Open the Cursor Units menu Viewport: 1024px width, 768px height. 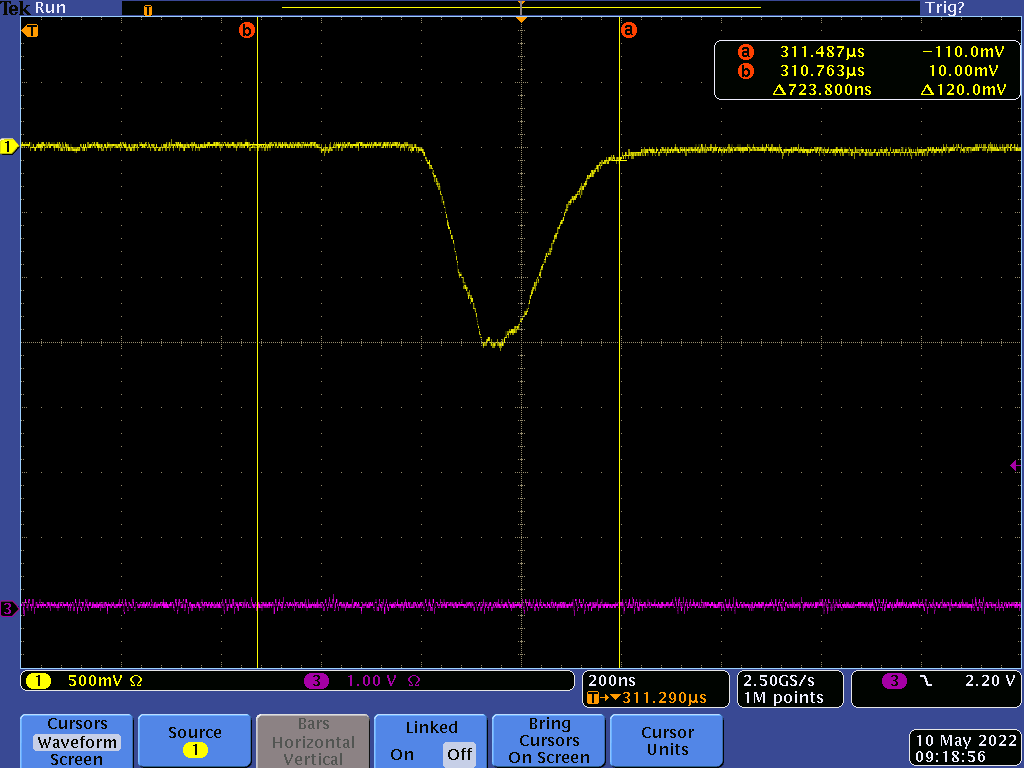point(667,740)
